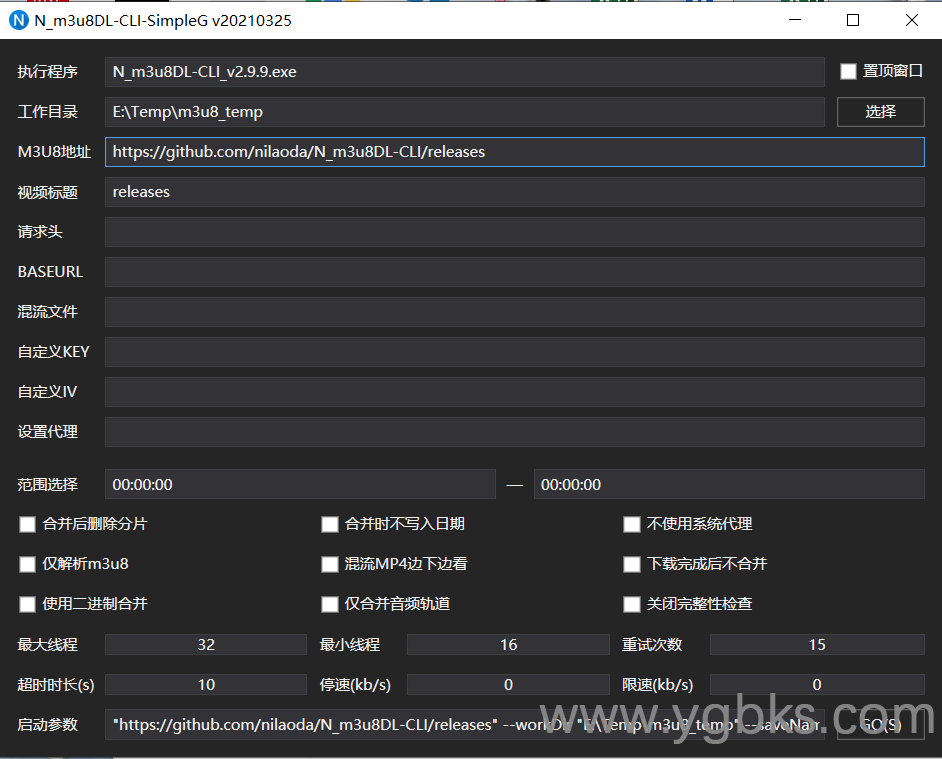The height and width of the screenshot is (759, 942).
Task: Focus the 执行程序 executable field
Action: pos(464,72)
